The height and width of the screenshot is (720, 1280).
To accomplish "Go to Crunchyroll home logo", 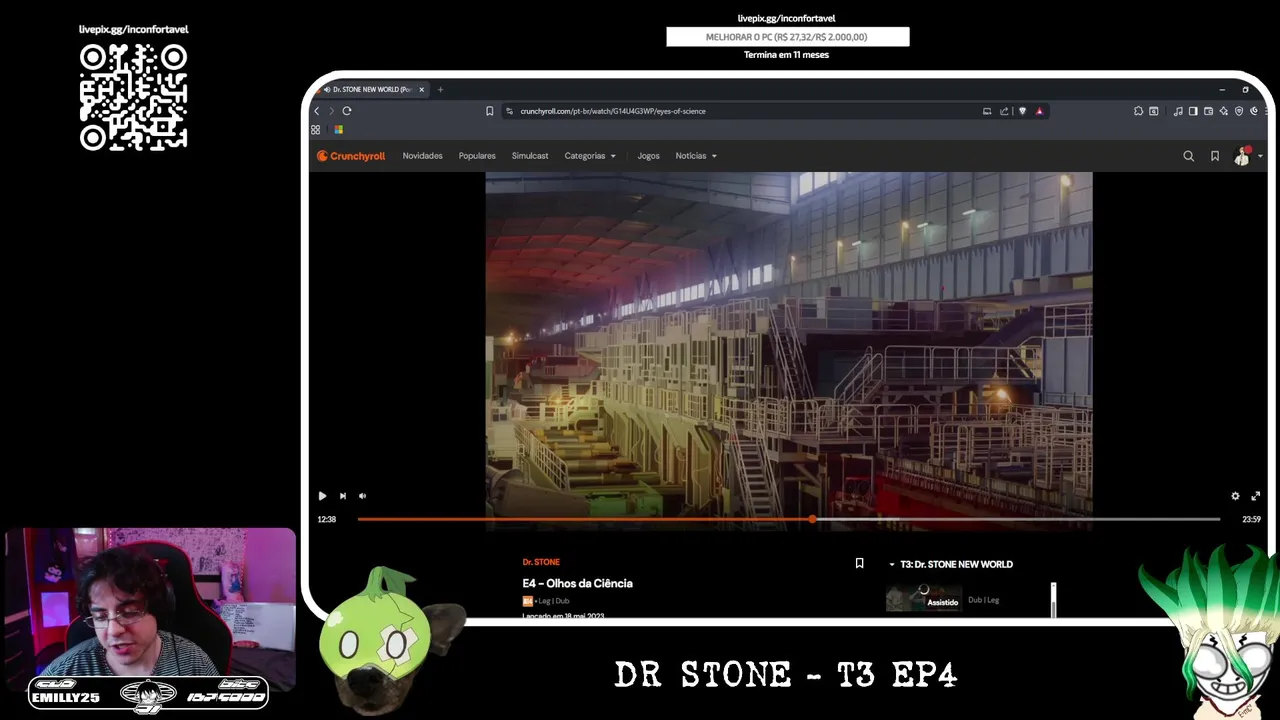I will pos(351,156).
